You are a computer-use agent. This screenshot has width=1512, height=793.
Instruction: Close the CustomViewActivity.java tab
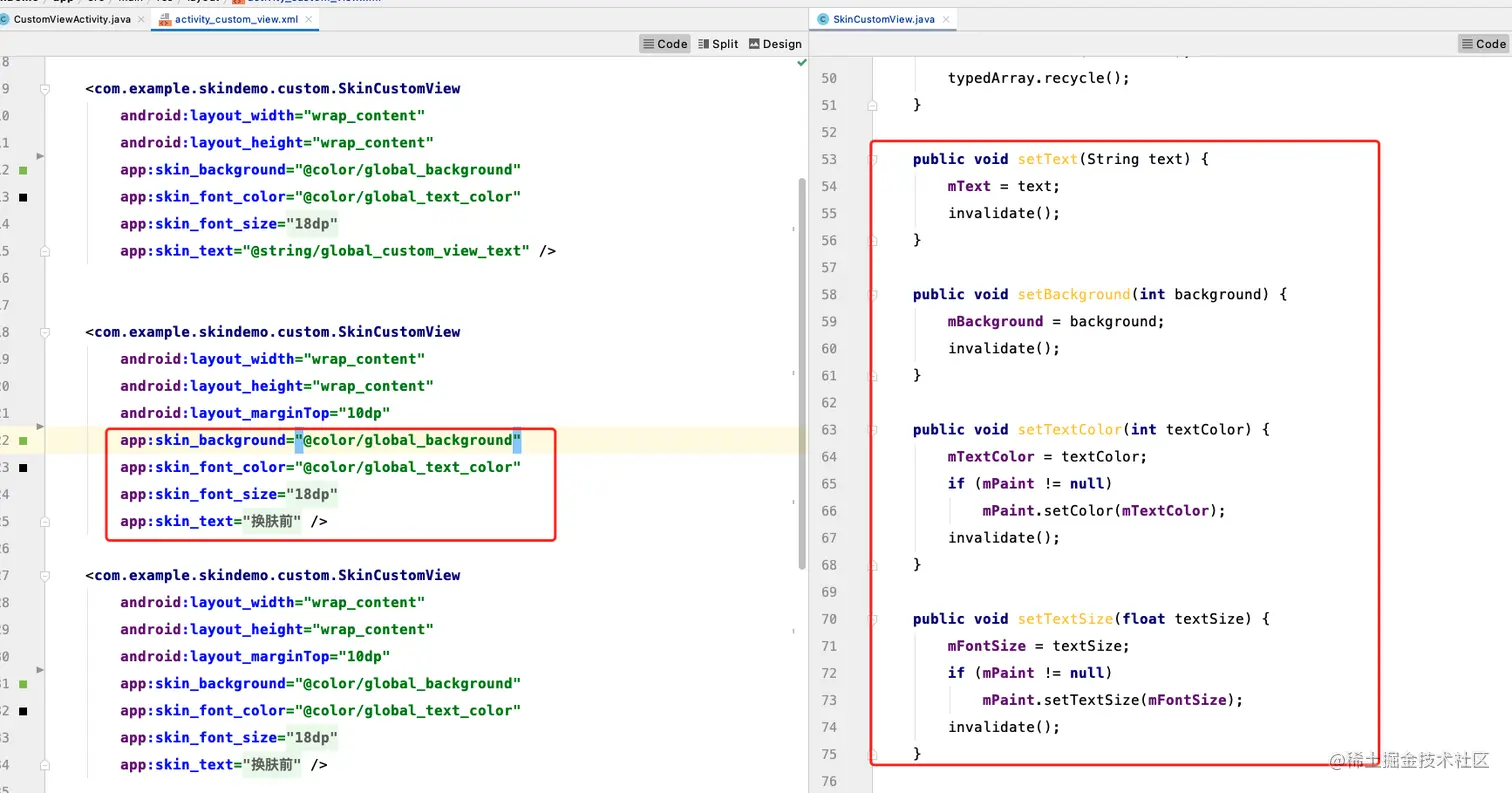141,19
